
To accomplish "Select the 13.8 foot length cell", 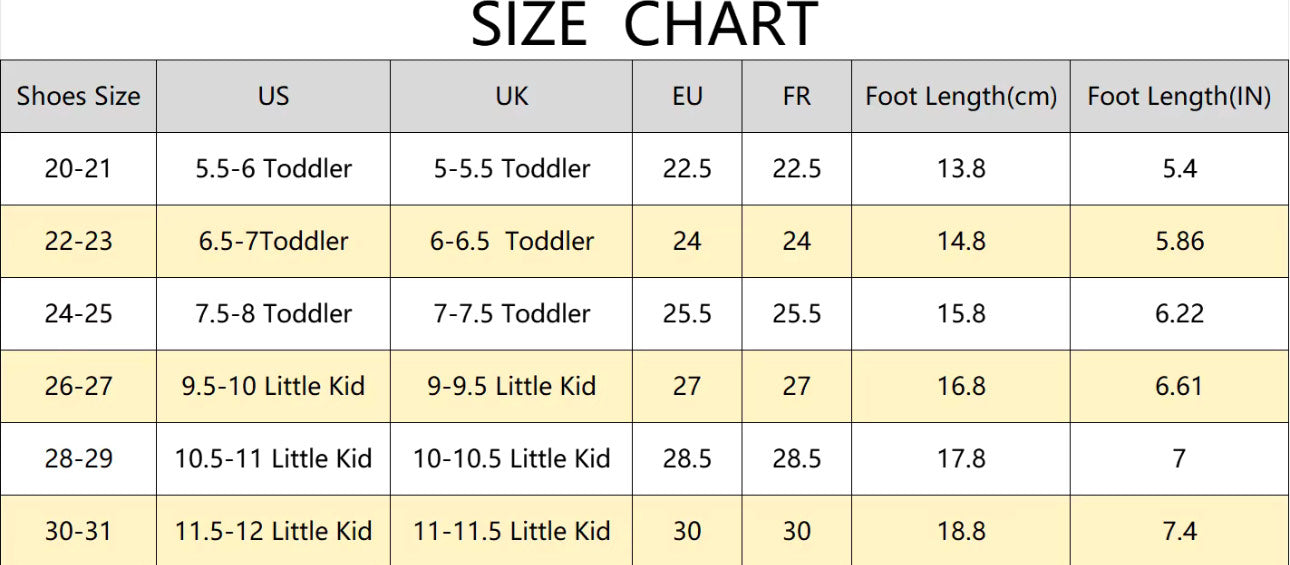I will [x=961, y=169].
